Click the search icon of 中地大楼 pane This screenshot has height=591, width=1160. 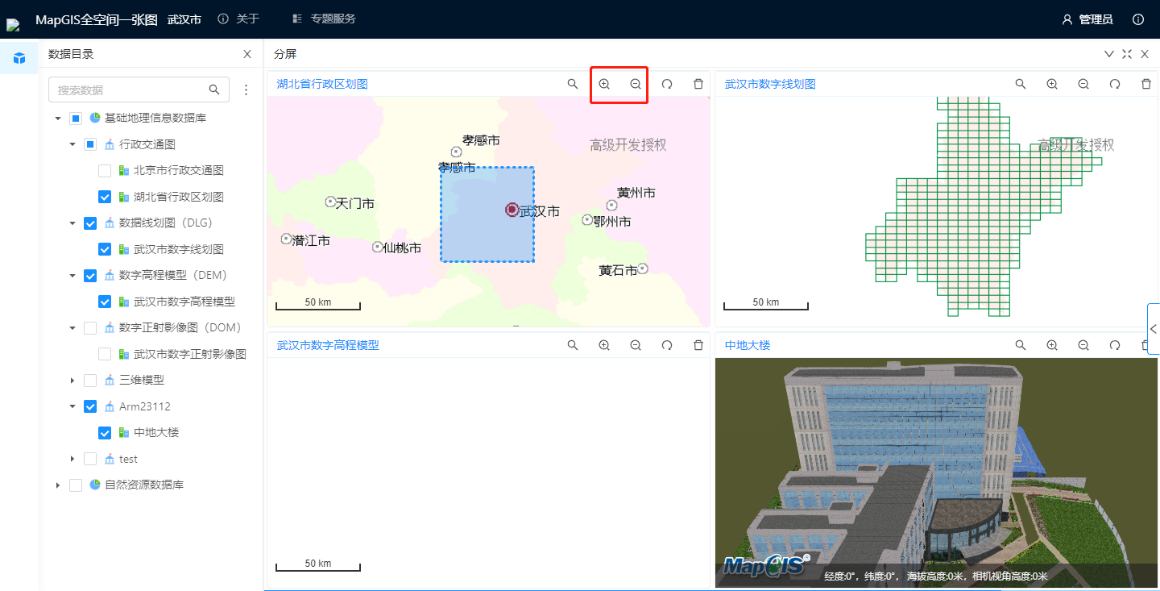[x=1020, y=345]
